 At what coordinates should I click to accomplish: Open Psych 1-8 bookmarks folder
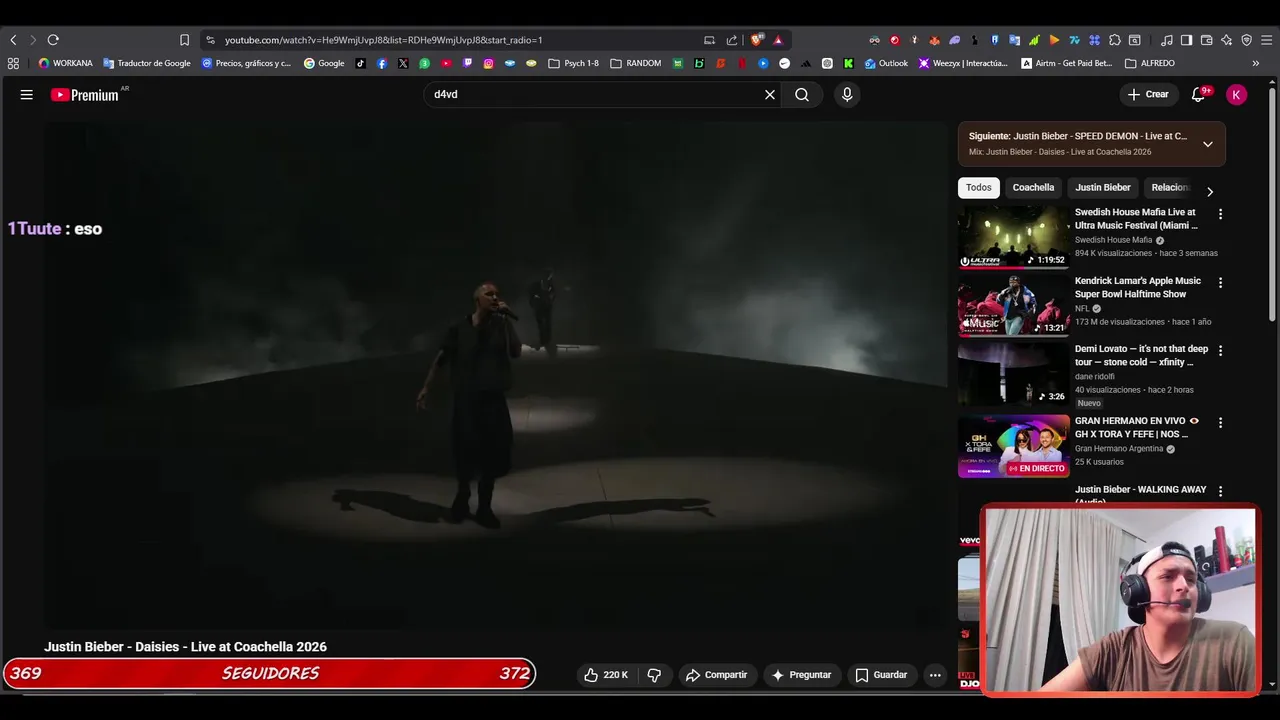click(x=573, y=63)
